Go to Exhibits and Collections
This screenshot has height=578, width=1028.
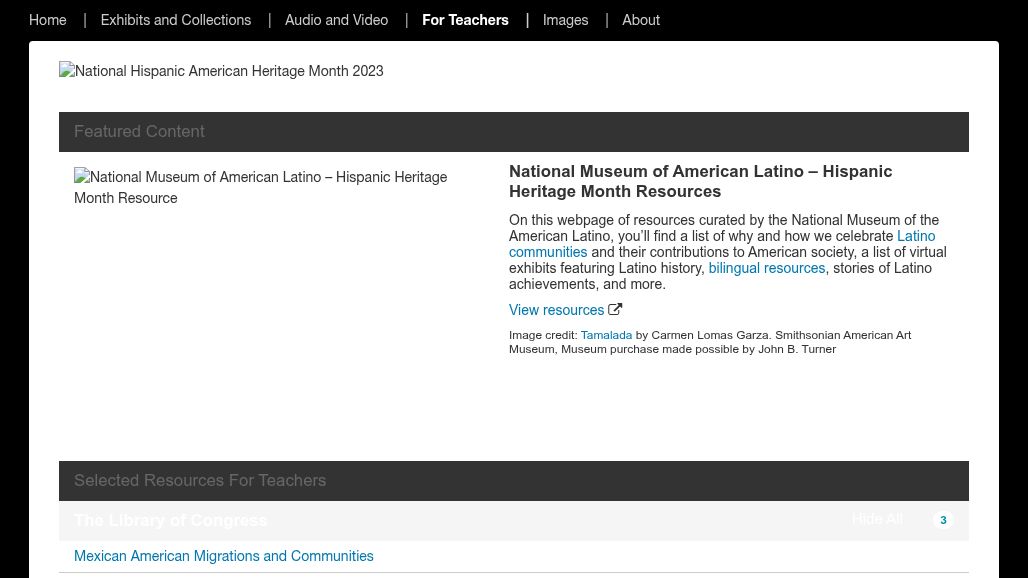pyautogui.click(x=176, y=20)
